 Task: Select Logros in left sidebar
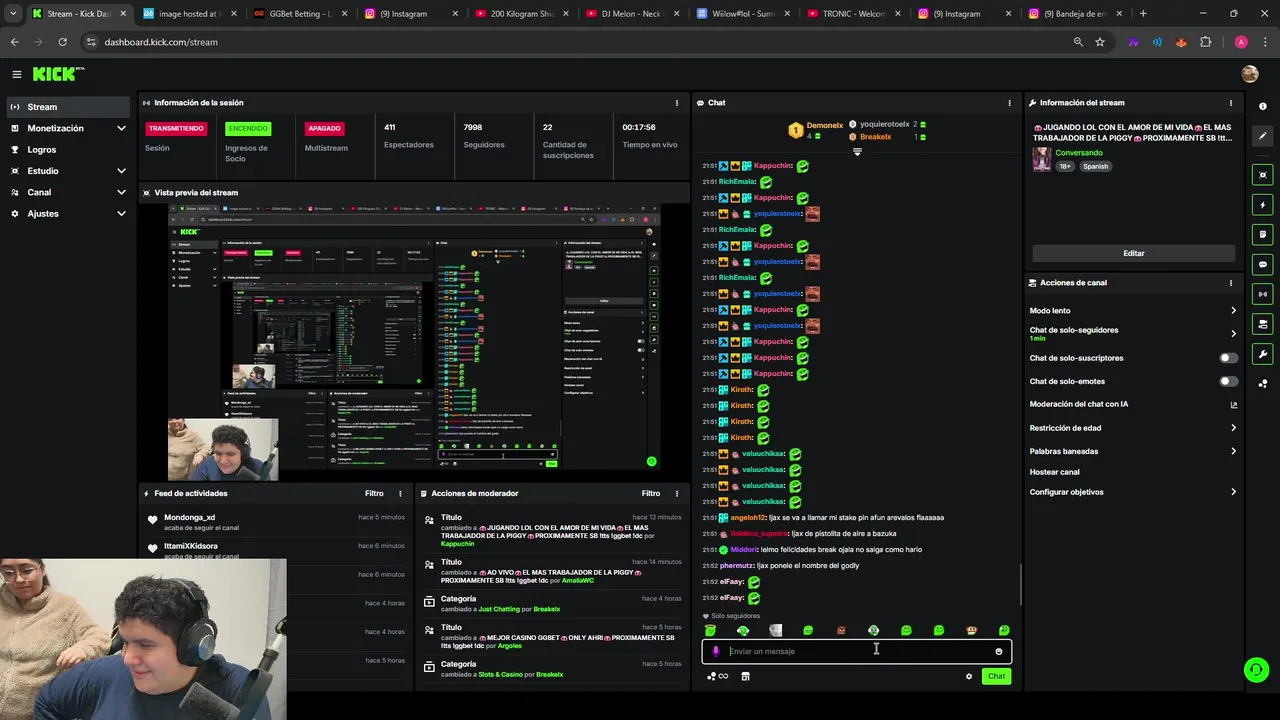click(68, 150)
